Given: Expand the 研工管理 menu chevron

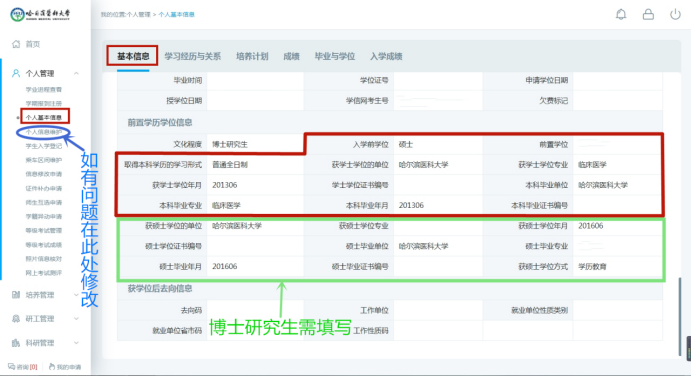Looking at the screenshot, I should [76, 319].
